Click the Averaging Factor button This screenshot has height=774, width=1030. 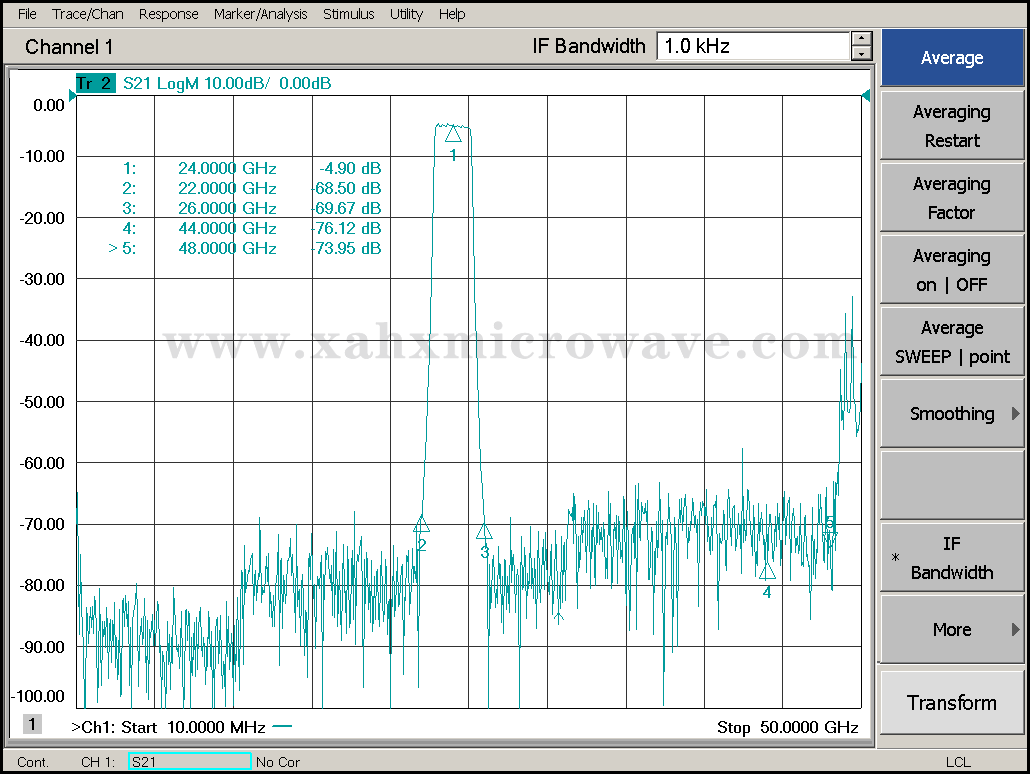coord(951,198)
